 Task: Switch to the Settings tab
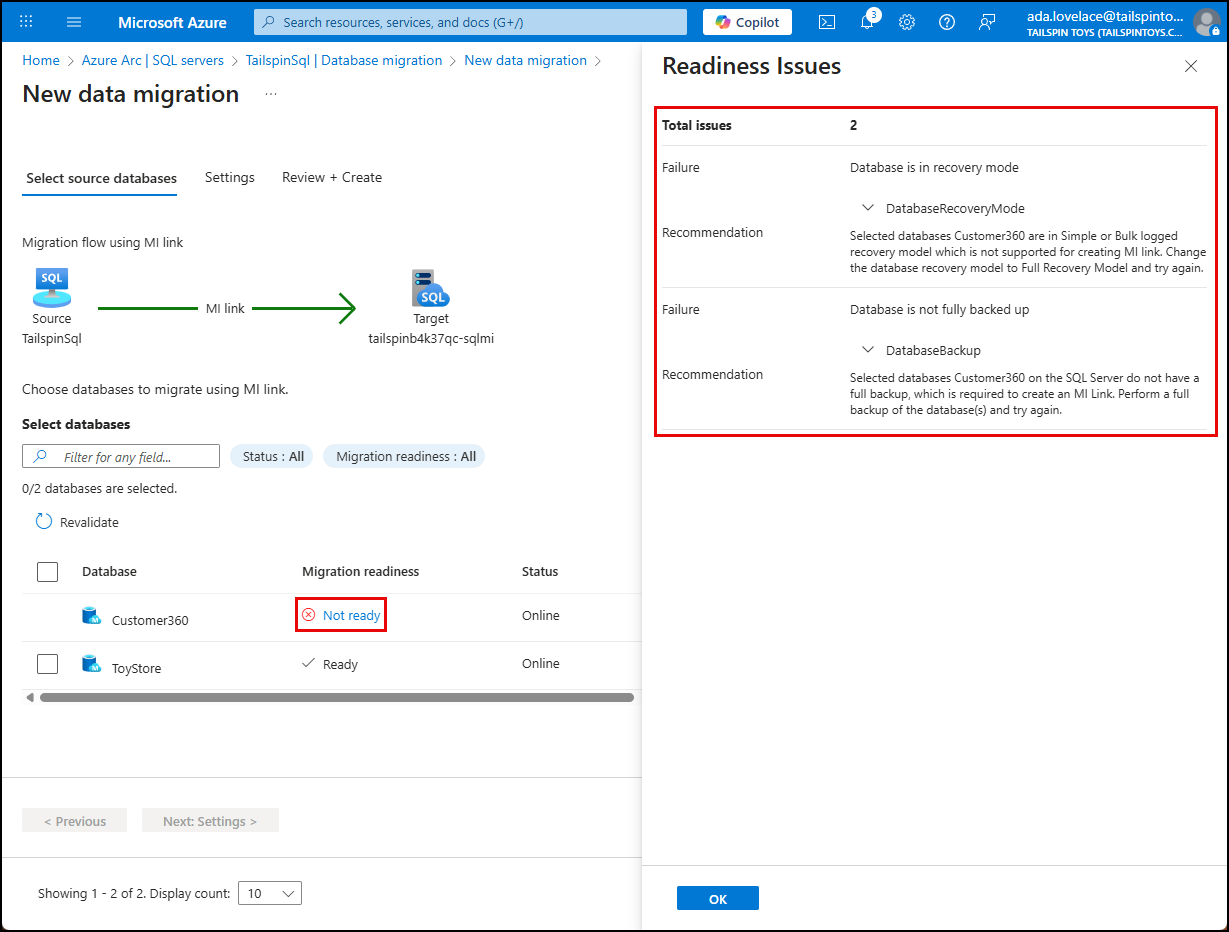229,177
